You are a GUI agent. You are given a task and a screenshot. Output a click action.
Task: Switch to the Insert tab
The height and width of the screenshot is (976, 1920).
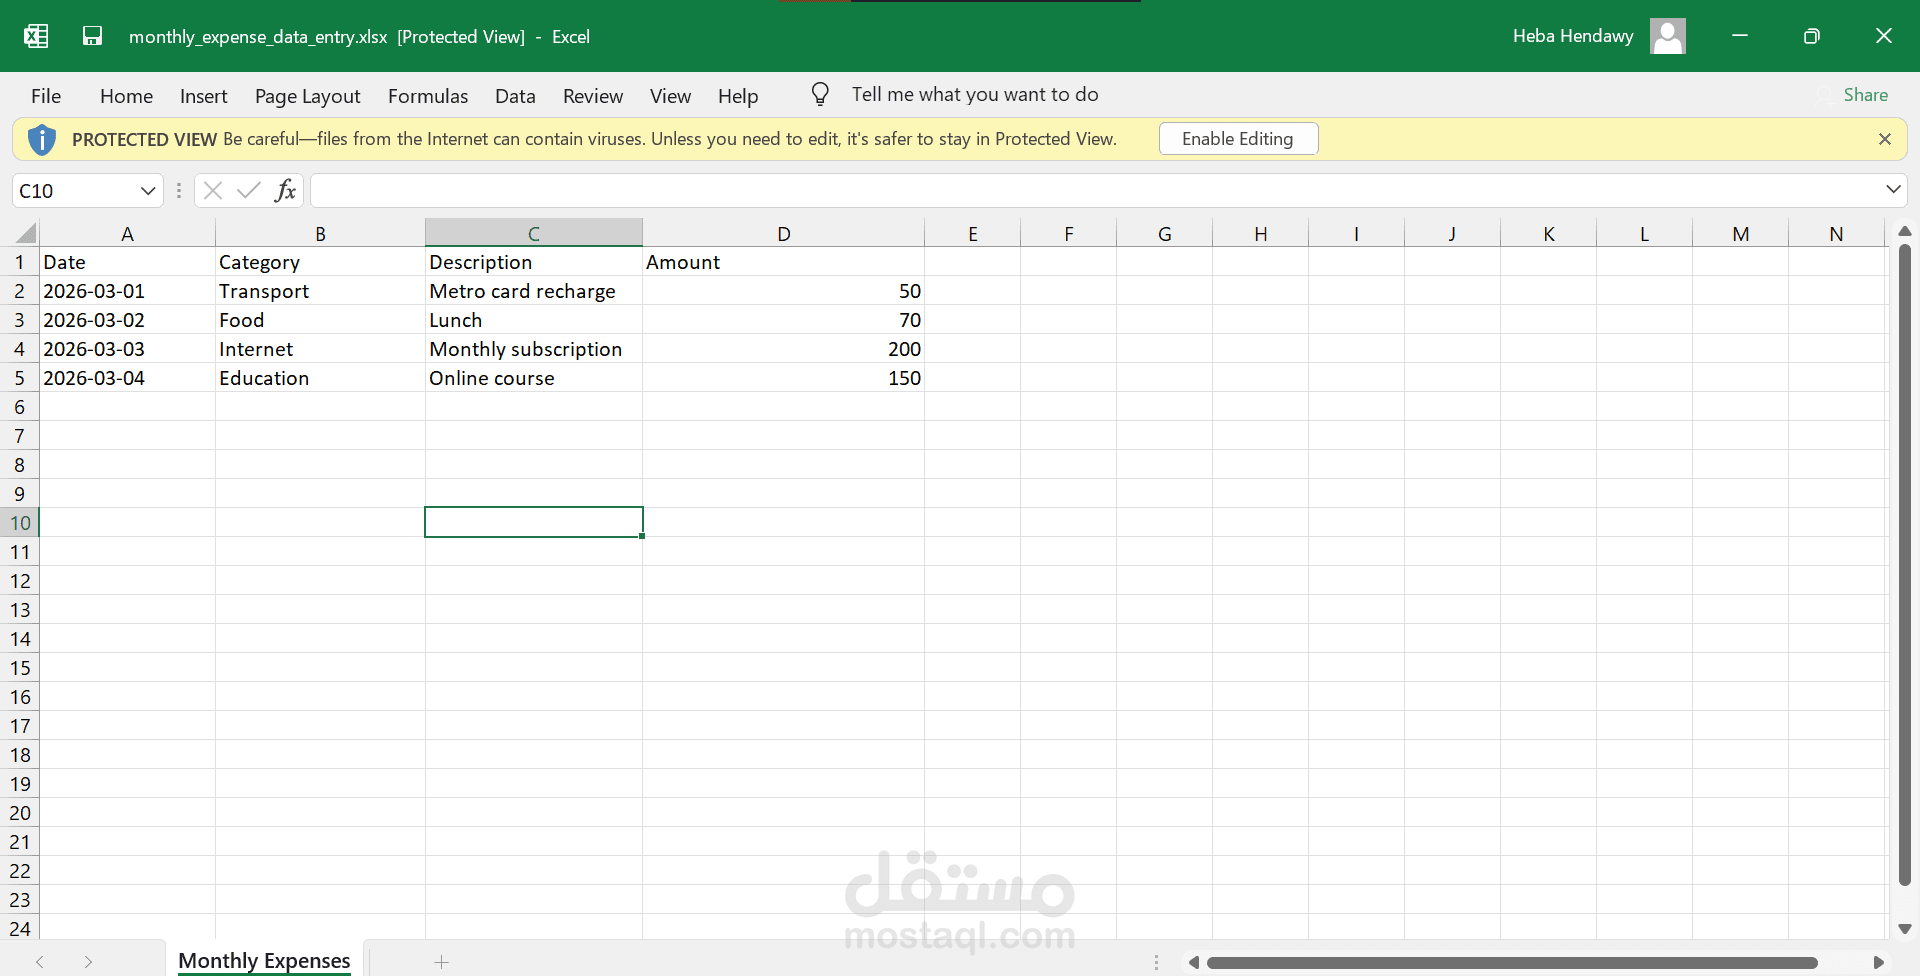204,96
